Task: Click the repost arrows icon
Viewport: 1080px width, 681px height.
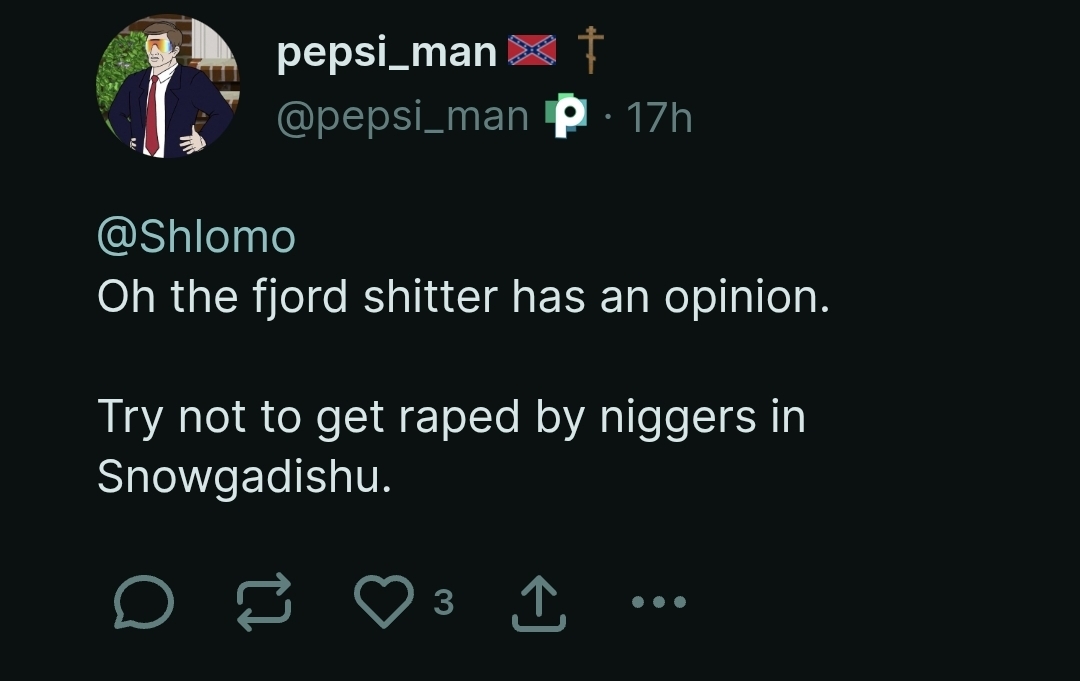Action: [262, 602]
